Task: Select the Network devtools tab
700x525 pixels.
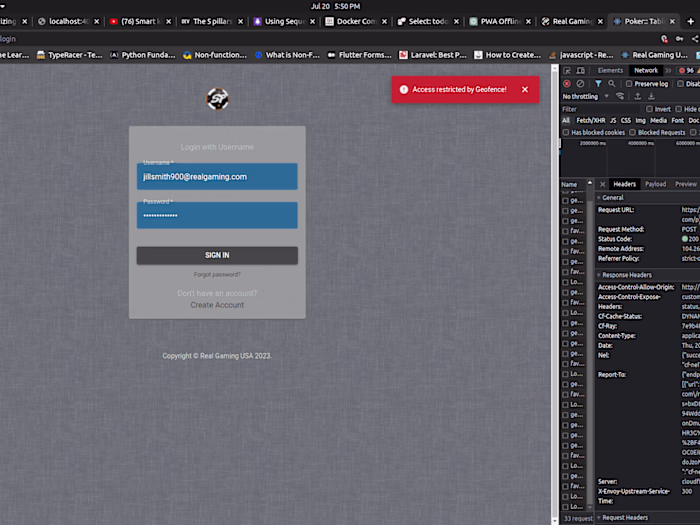Action: click(646, 71)
